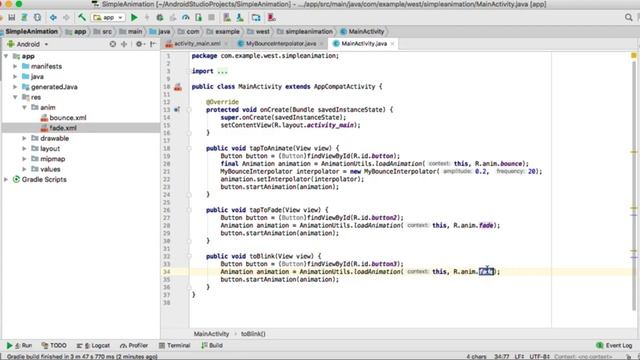The height and width of the screenshot is (360, 640).
Task: Open the Build tool window
Action: [212, 345]
